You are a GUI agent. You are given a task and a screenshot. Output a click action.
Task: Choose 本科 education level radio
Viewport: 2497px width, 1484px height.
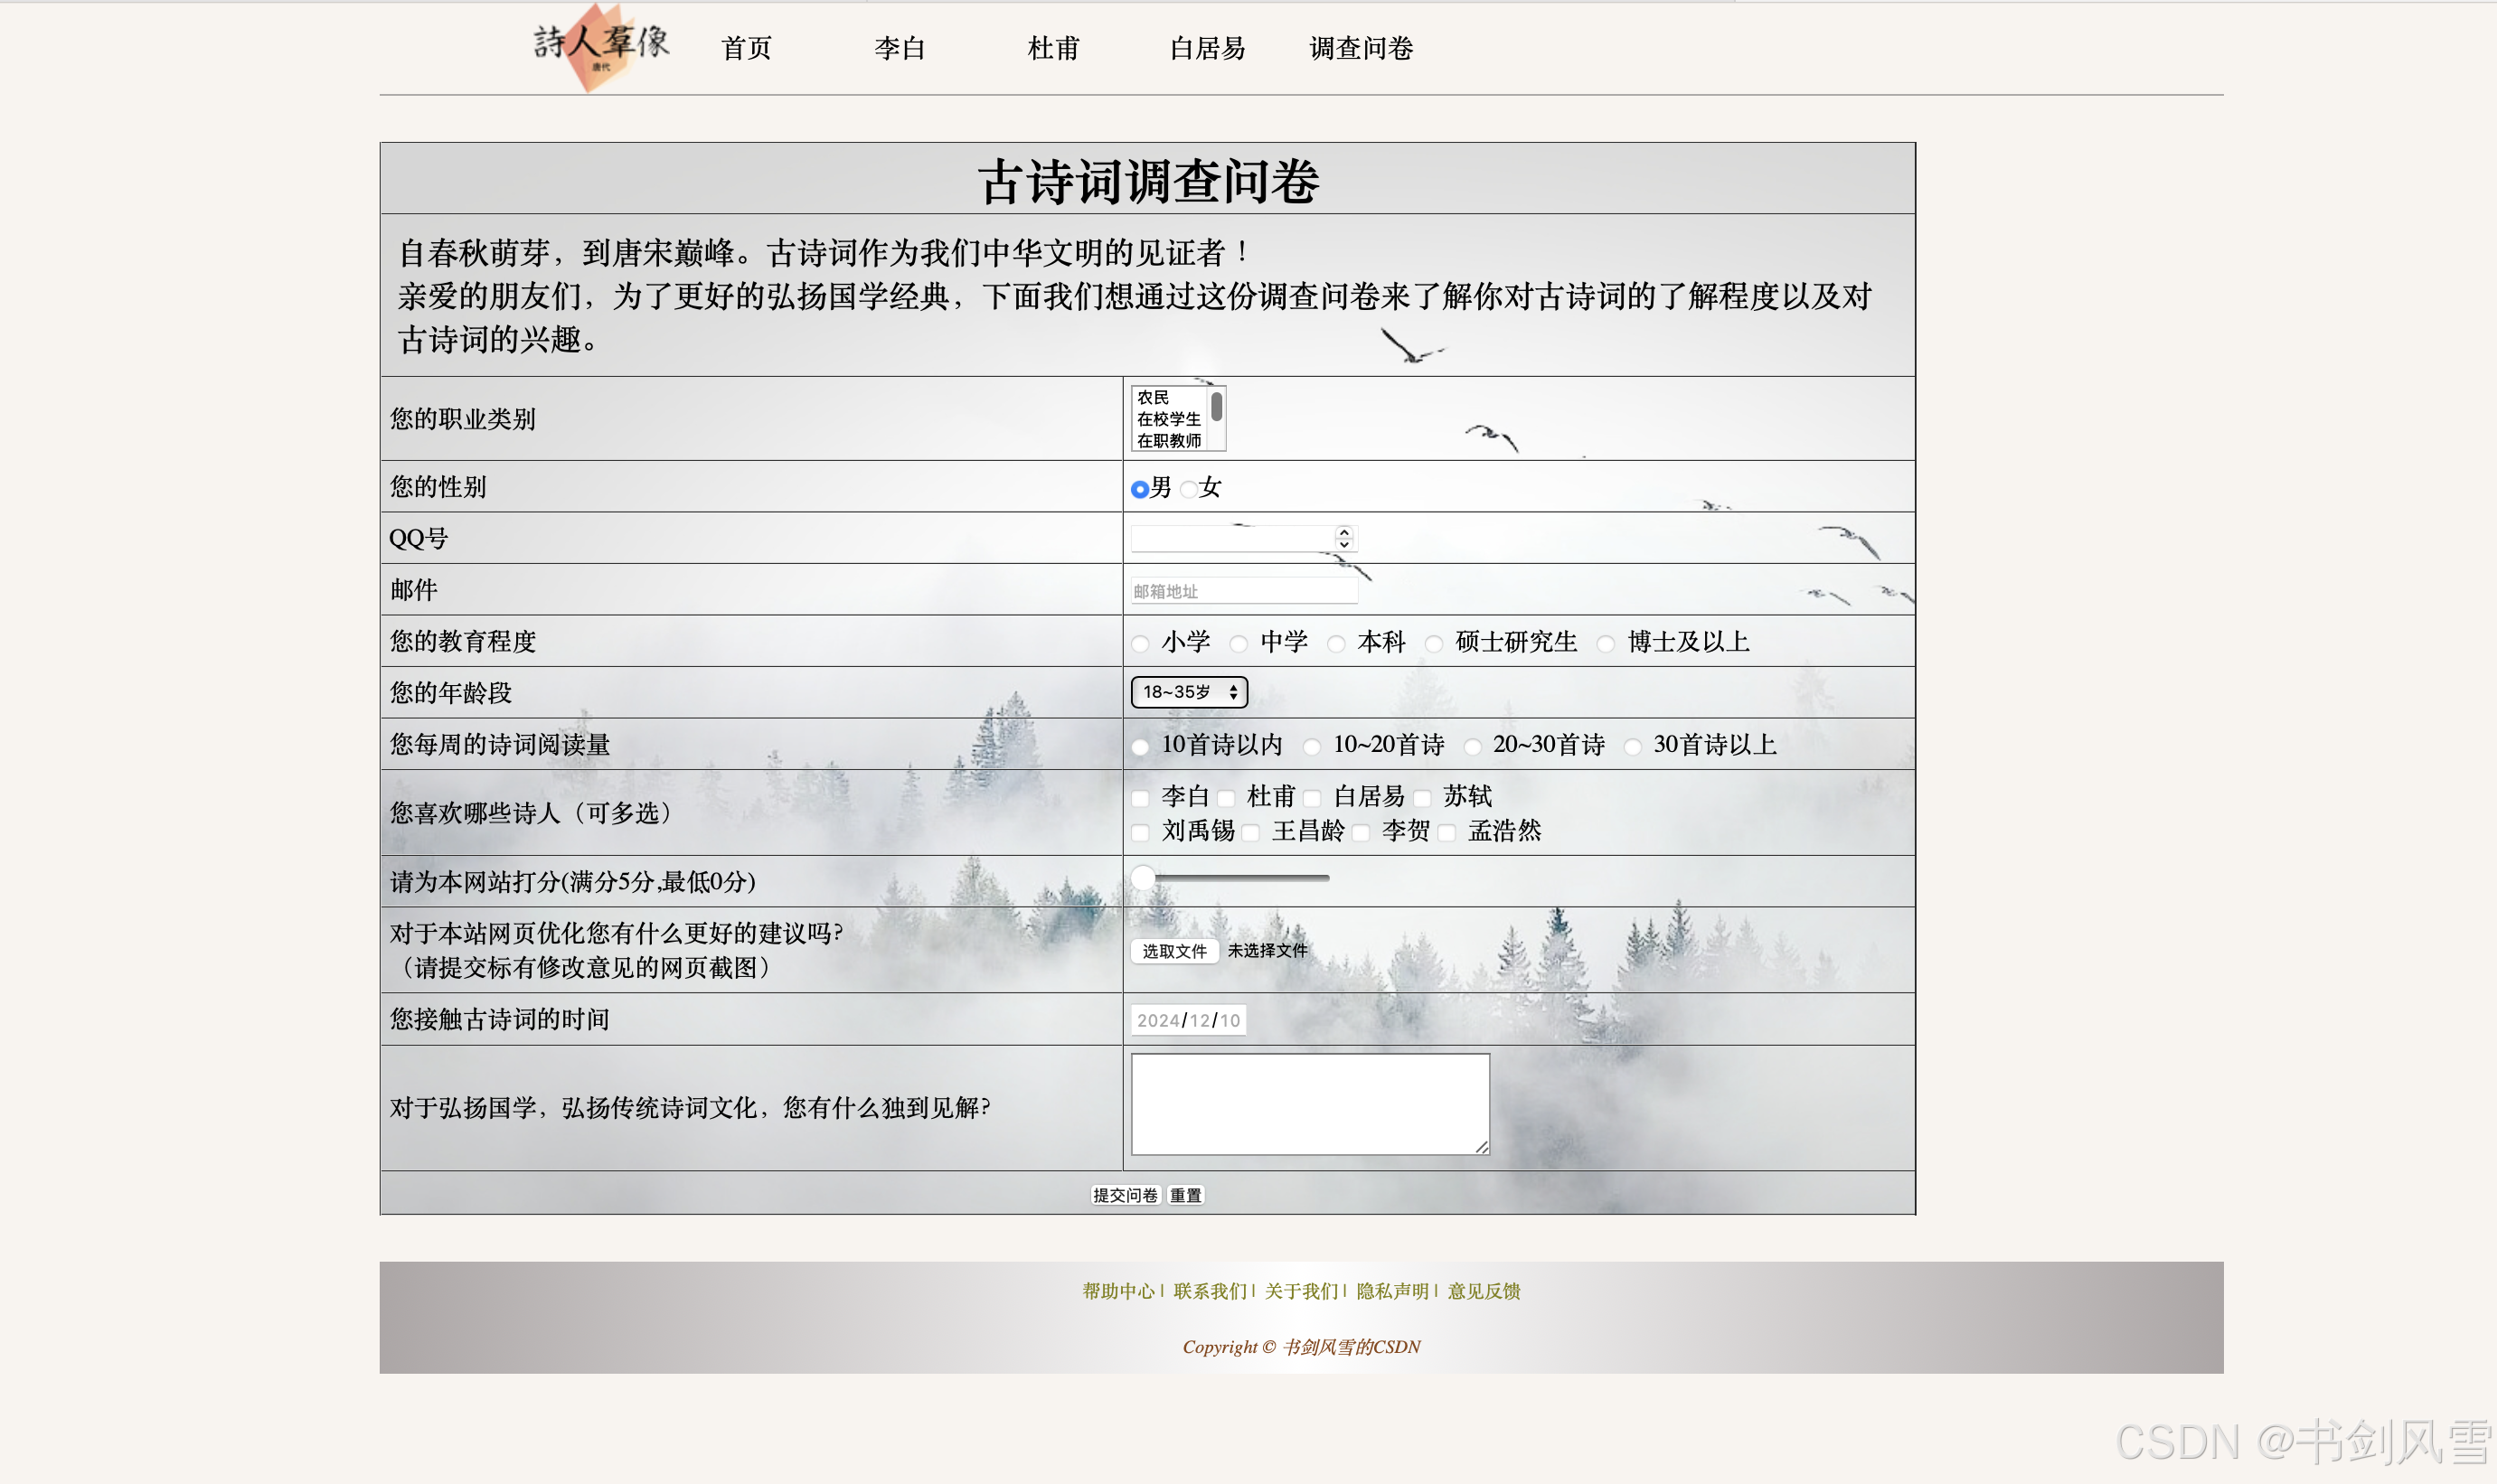pyautogui.click(x=1336, y=643)
